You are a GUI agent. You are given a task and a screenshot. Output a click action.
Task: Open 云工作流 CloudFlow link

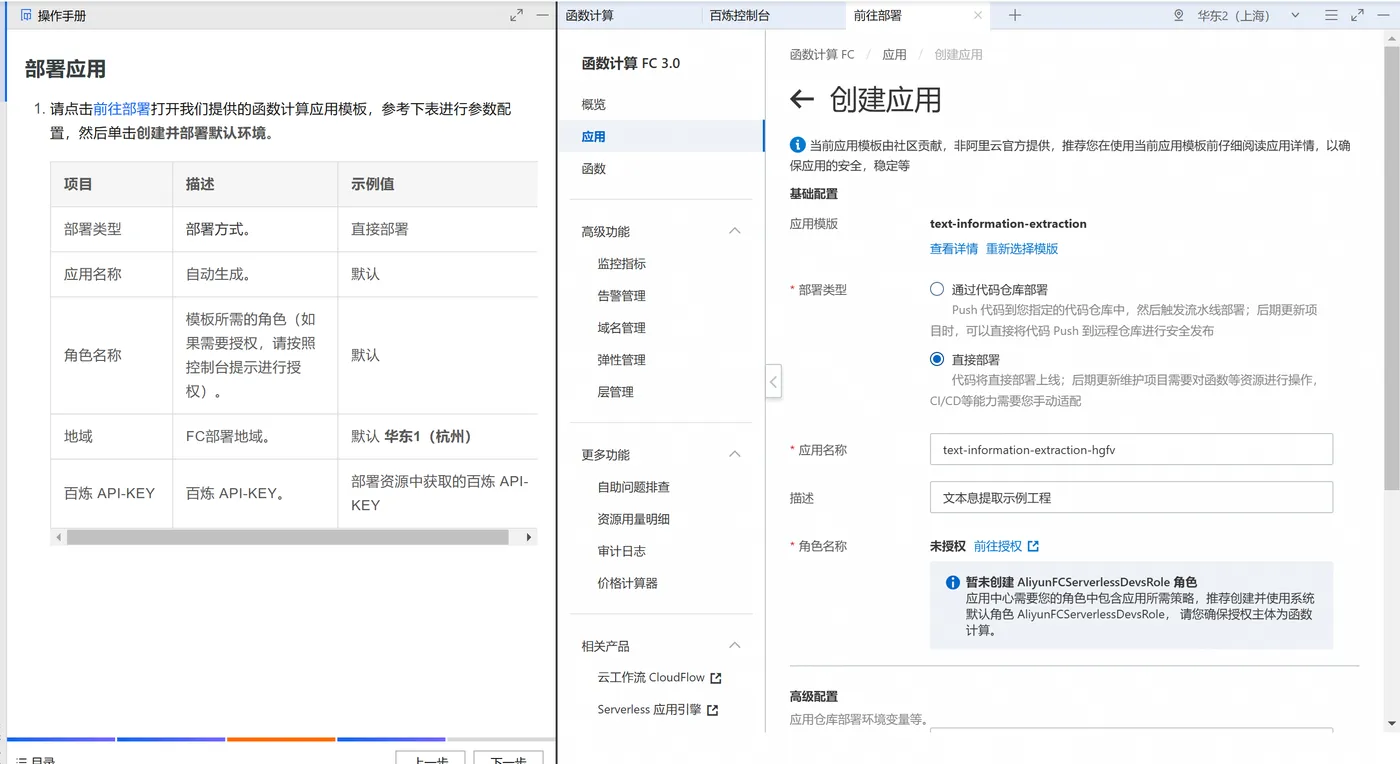[651, 677]
